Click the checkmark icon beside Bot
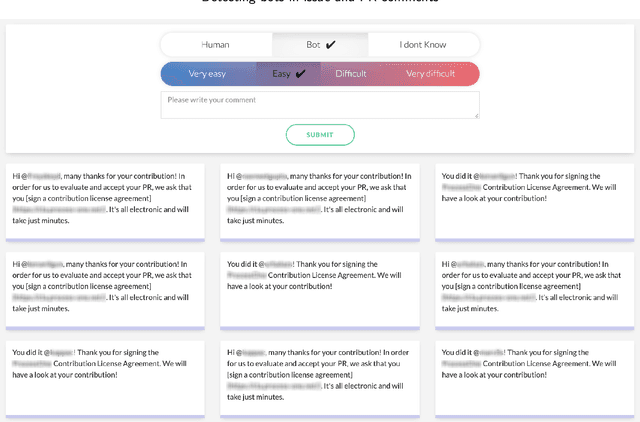 tap(331, 45)
